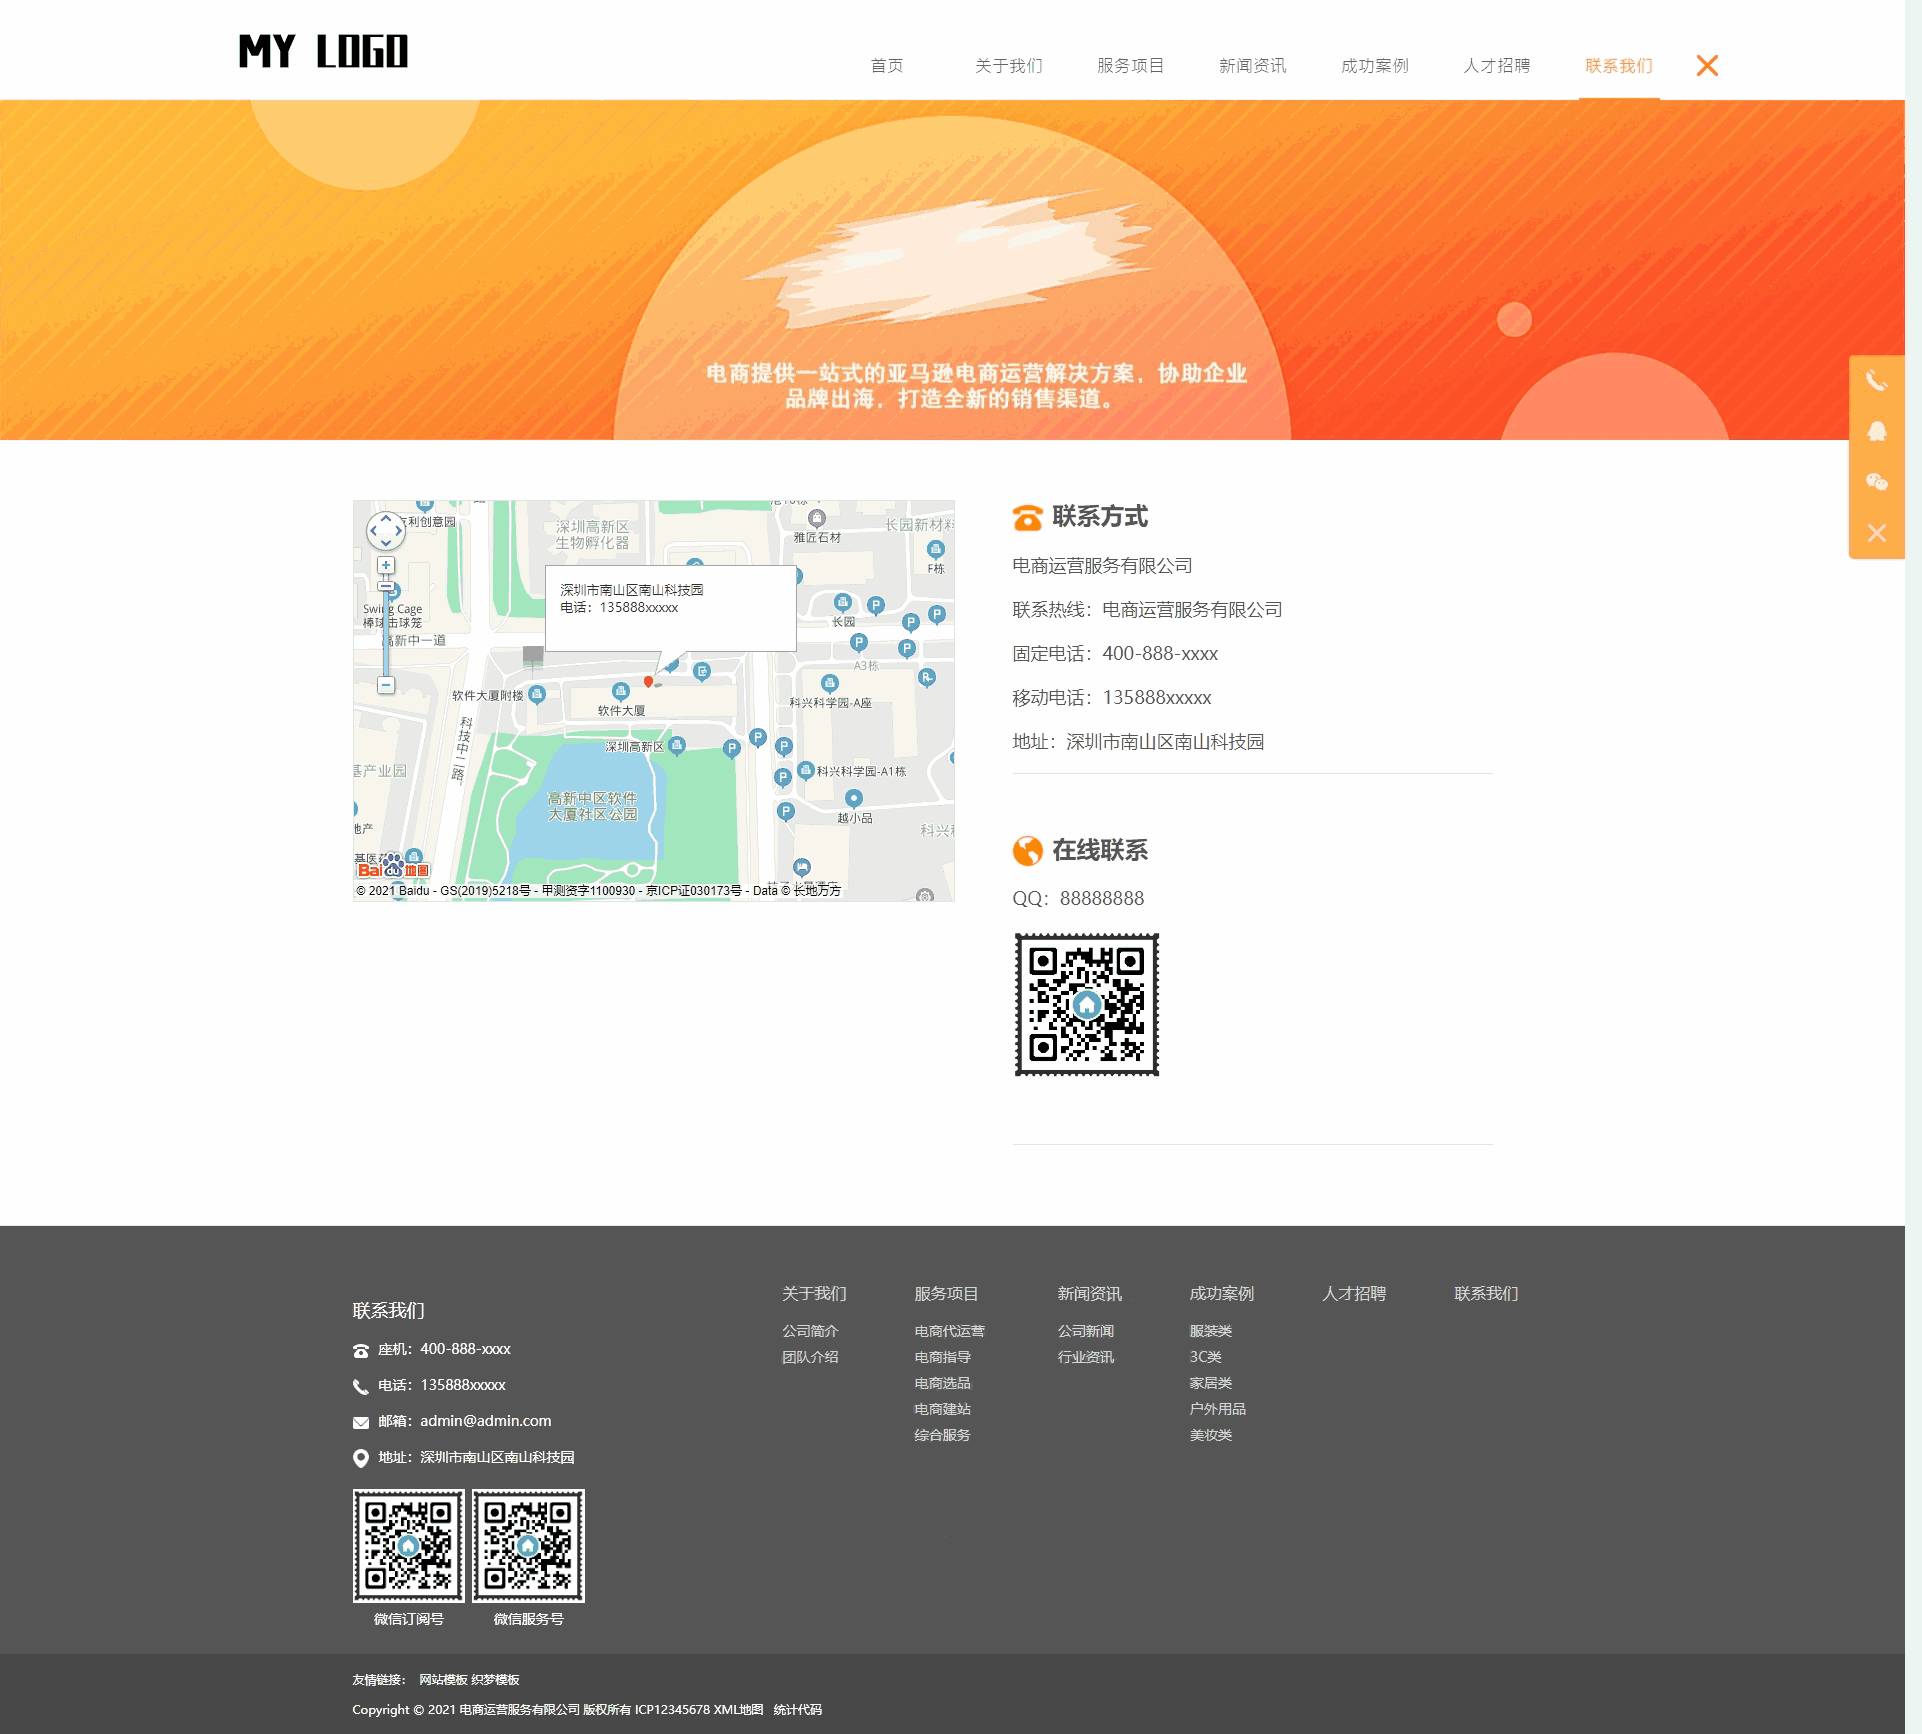Open the 成功案例 navigation menu item
The width and height of the screenshot is (1922, 1734).
click(x=1374, y=66)
